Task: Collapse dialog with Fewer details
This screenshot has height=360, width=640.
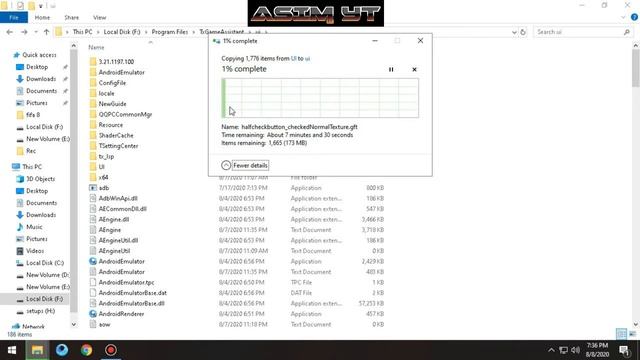Action: [x=245, y=165]
